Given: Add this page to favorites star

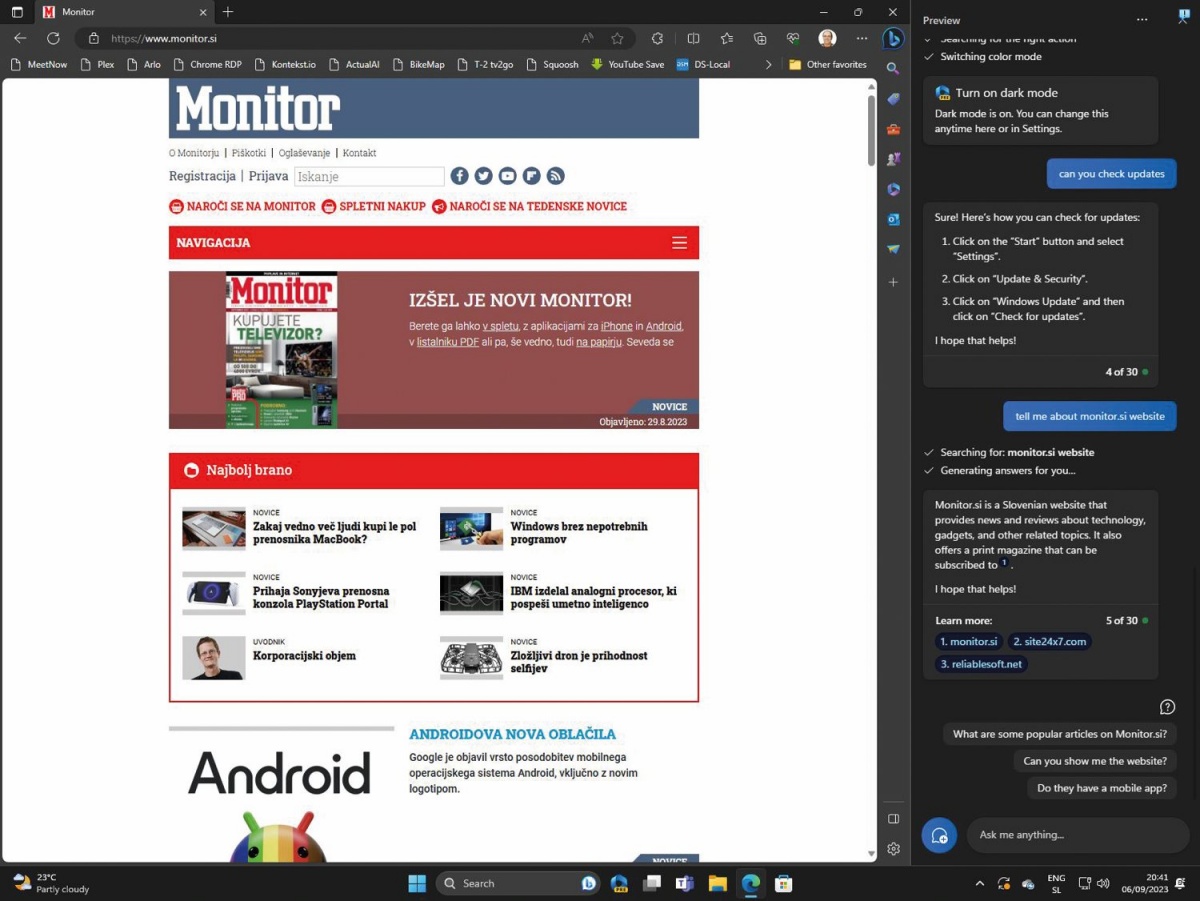Looking at the screenshot, I should coord(617,39).
